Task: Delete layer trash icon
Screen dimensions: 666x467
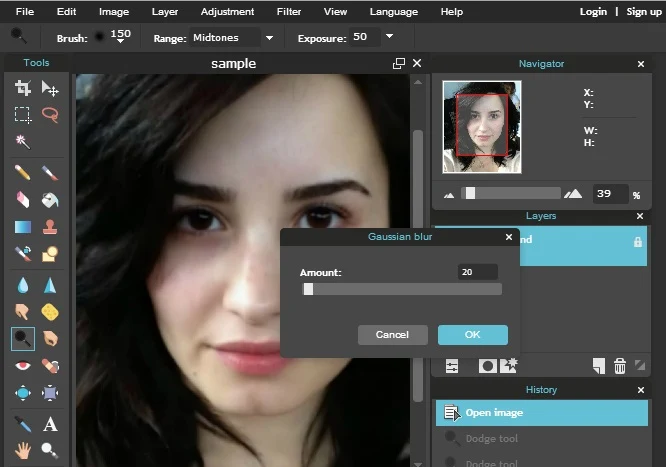Action: pos(620,366)
